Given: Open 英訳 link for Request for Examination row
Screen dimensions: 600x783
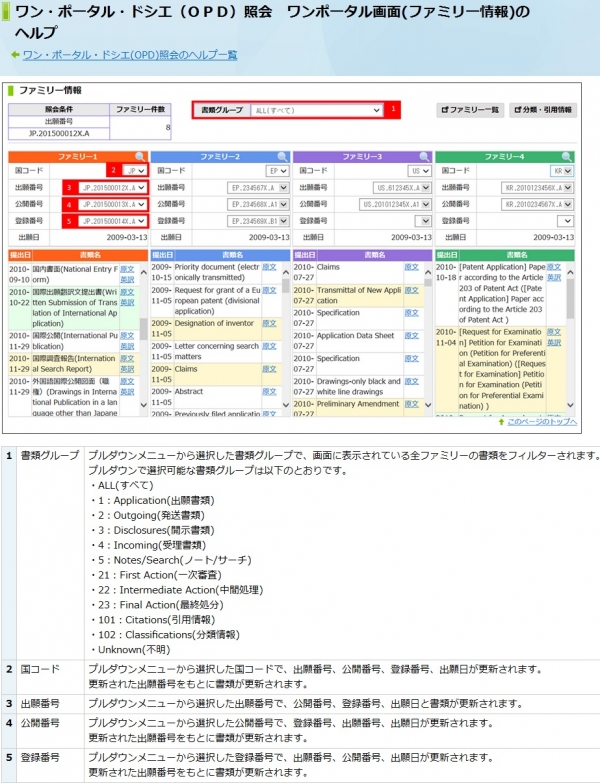Looking at the screenshot, I should point(554,343).
